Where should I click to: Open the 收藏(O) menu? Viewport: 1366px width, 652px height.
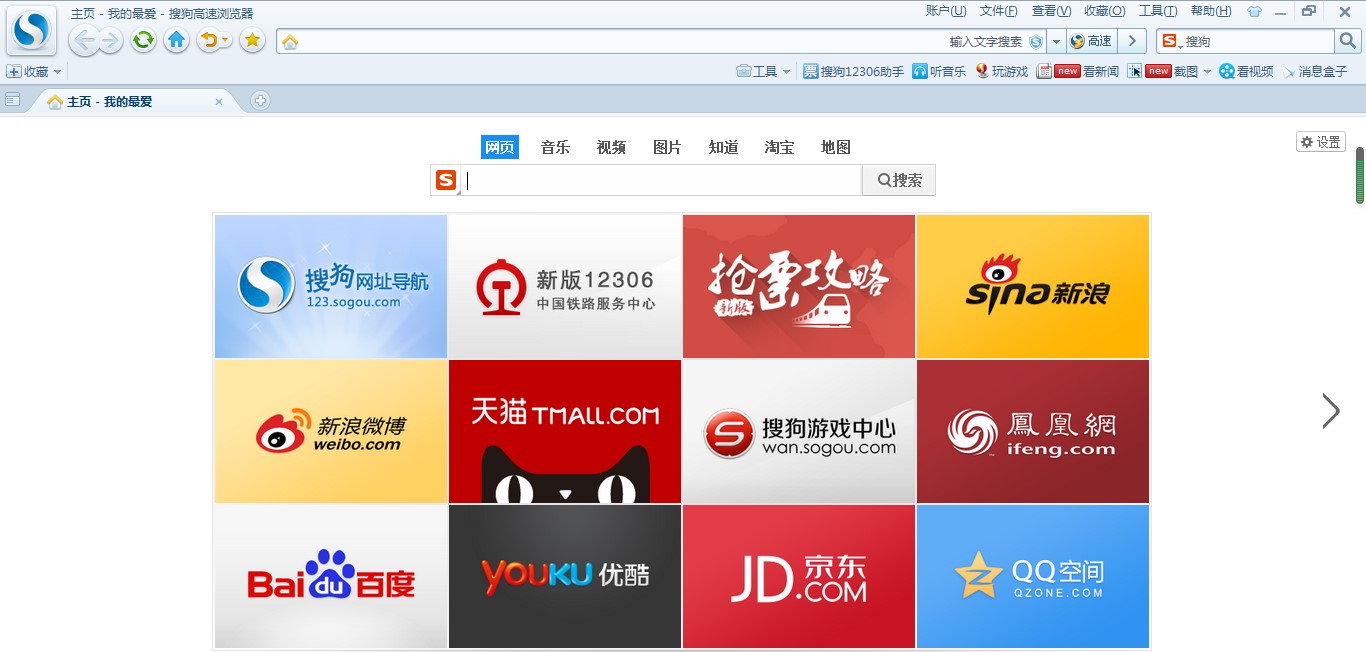[1105, 11]
